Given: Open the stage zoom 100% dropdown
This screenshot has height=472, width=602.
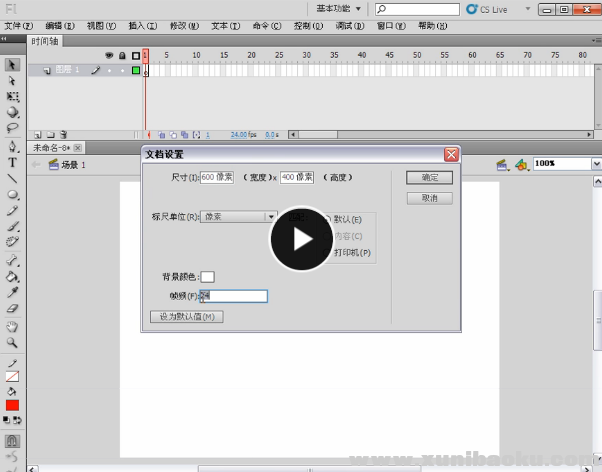Looking at the screenshot, I should pyautogui.click(x=565, y=163).
